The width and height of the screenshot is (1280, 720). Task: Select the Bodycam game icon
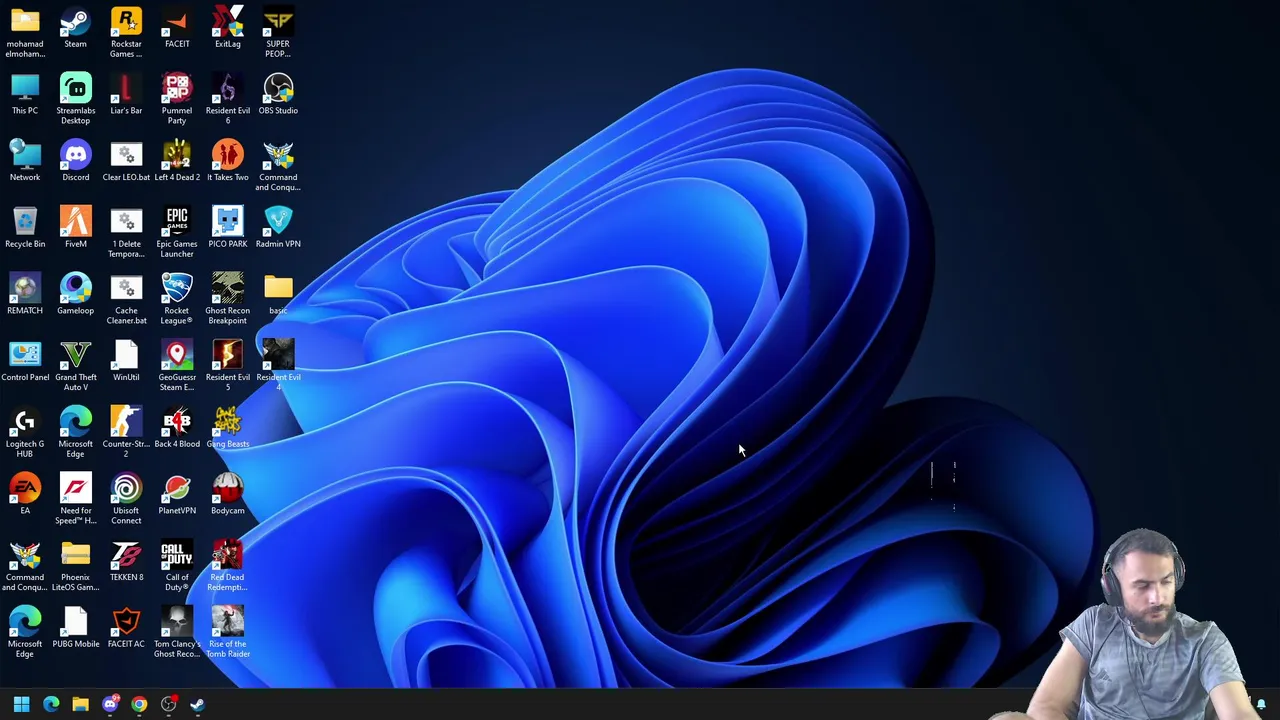point(227,495)
